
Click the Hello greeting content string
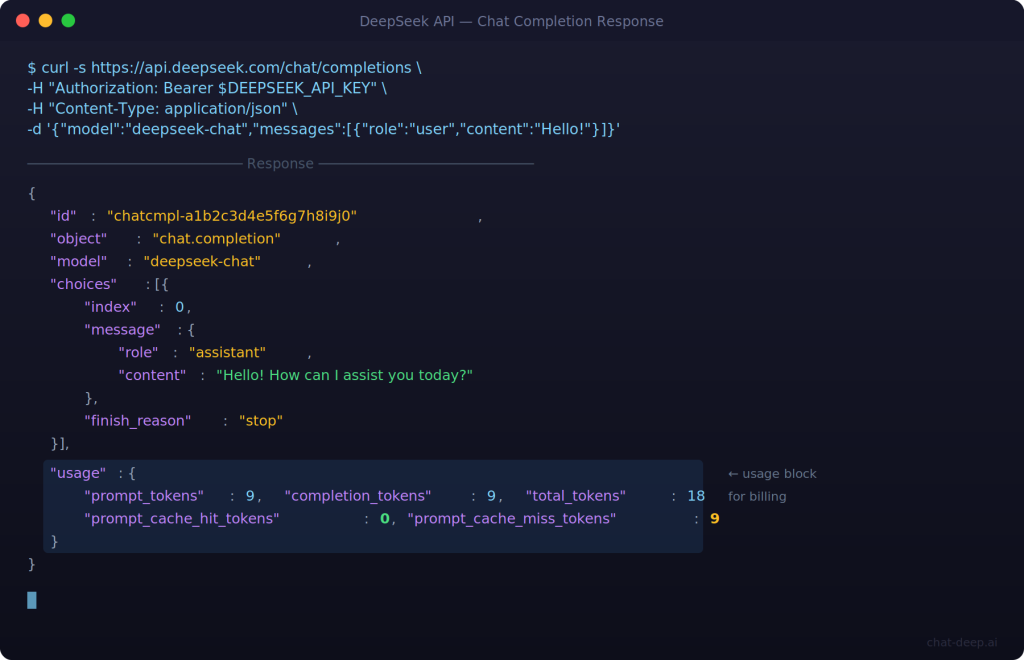345,375
